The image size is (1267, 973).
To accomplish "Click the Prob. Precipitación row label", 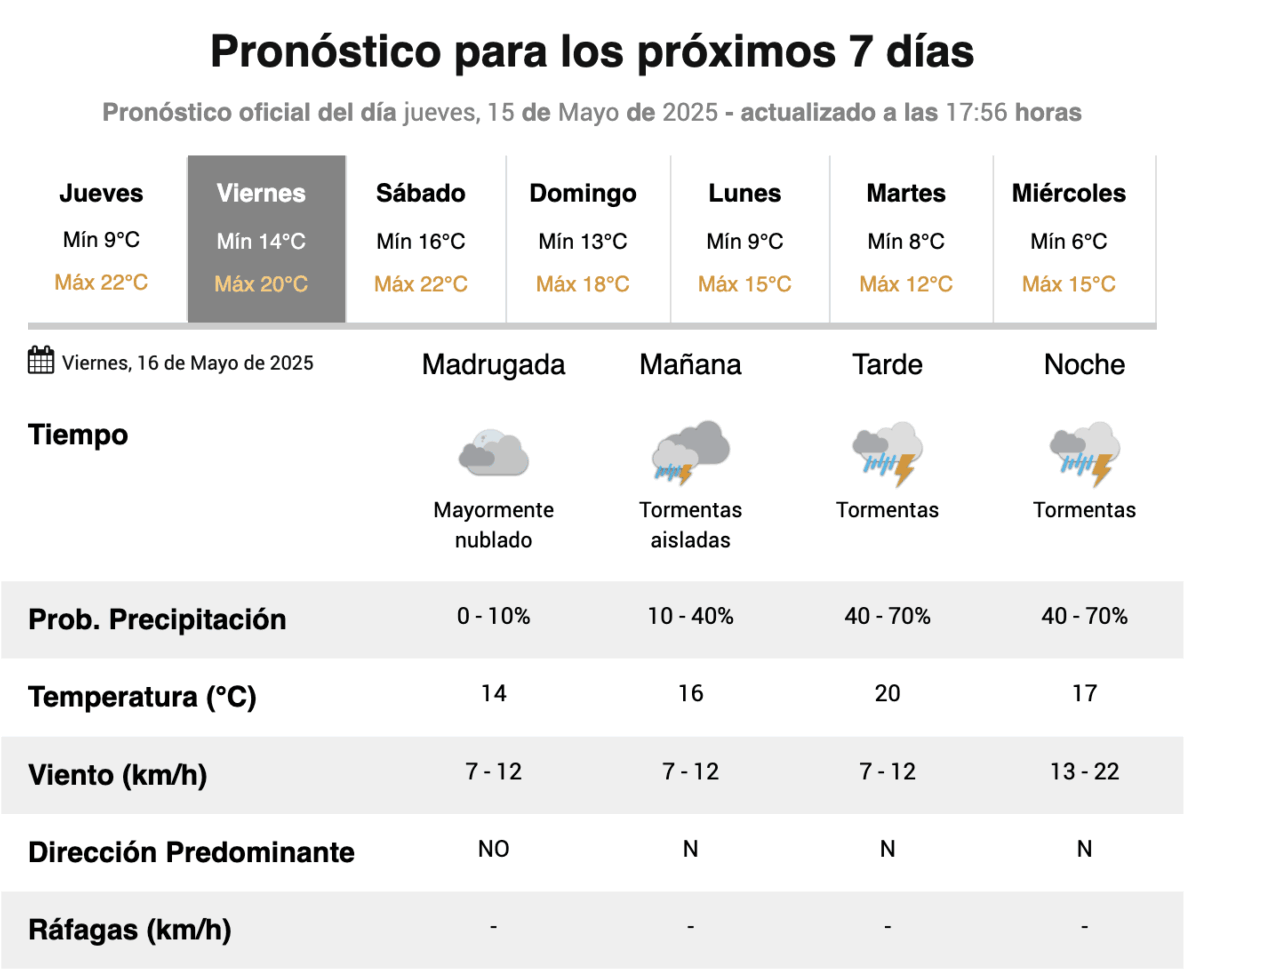I will (x=157, y=620).
